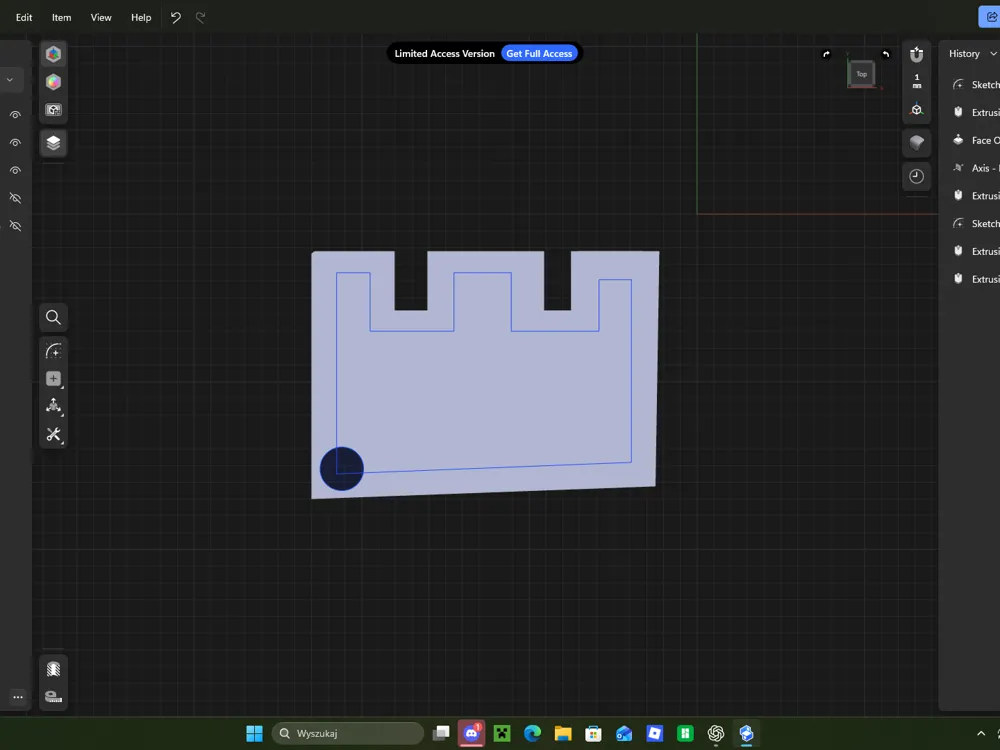Image resolution: width=1000 pixels, height=750 pixels.
Task: Show hidden tray icons chevron
Action: pyautogui.click(x=981, y=733)
